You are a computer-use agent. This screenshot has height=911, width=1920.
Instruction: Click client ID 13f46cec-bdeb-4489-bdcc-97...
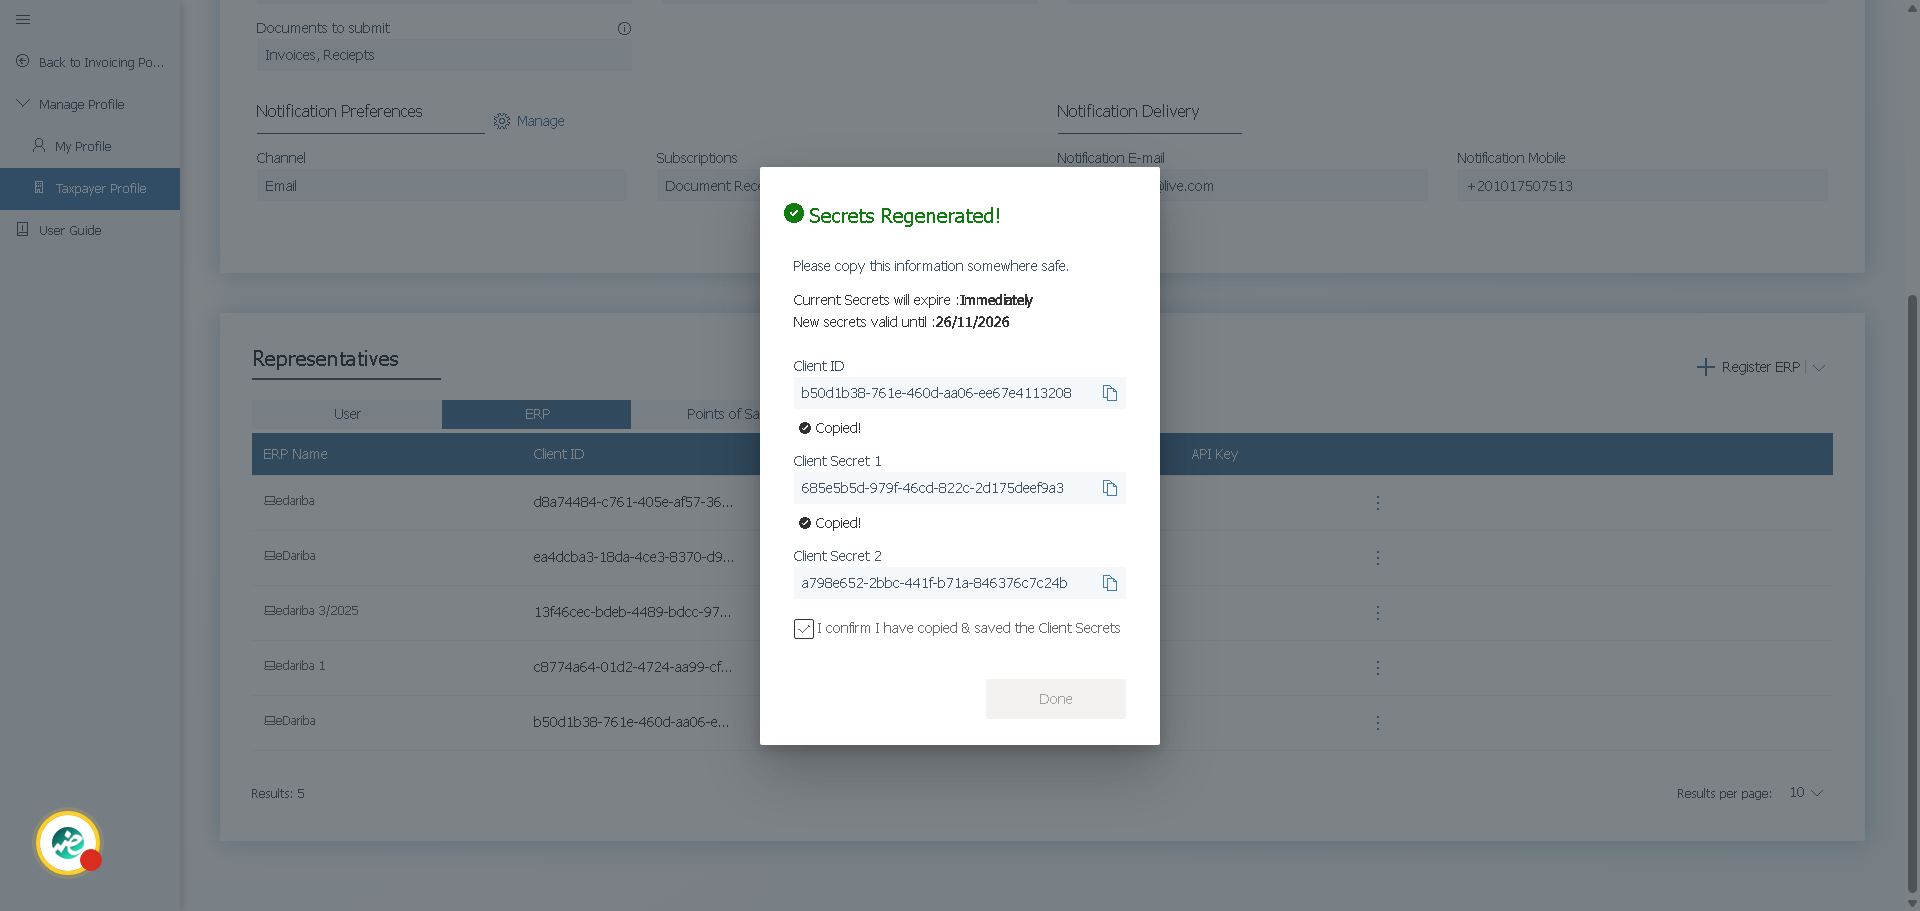click(632, 612)
